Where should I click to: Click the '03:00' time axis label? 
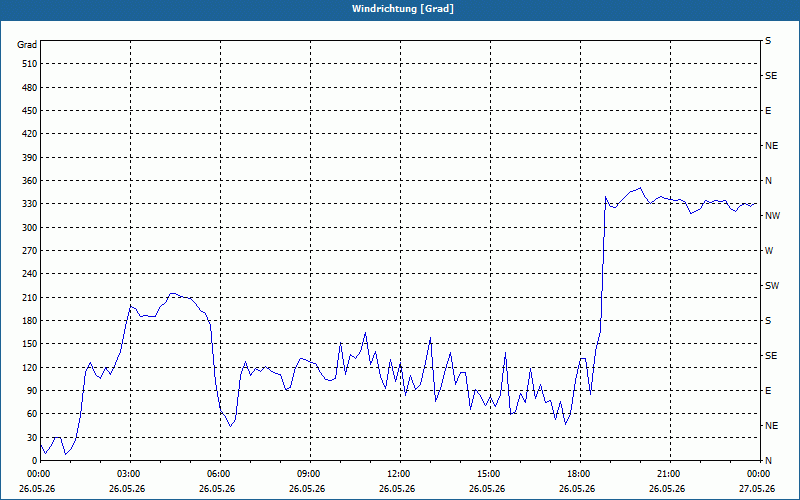131,473
